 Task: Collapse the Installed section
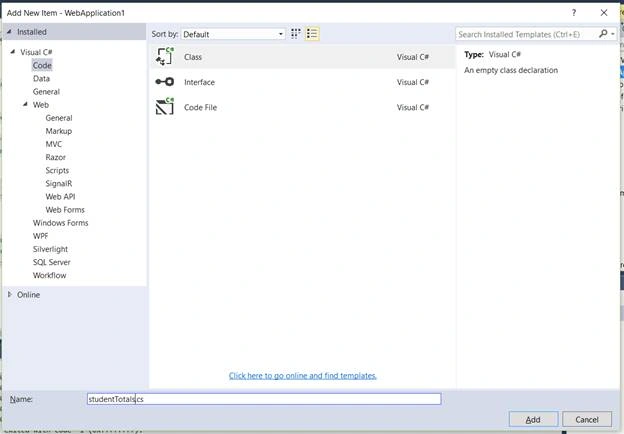pyautogui.click(x=9, y=32)
